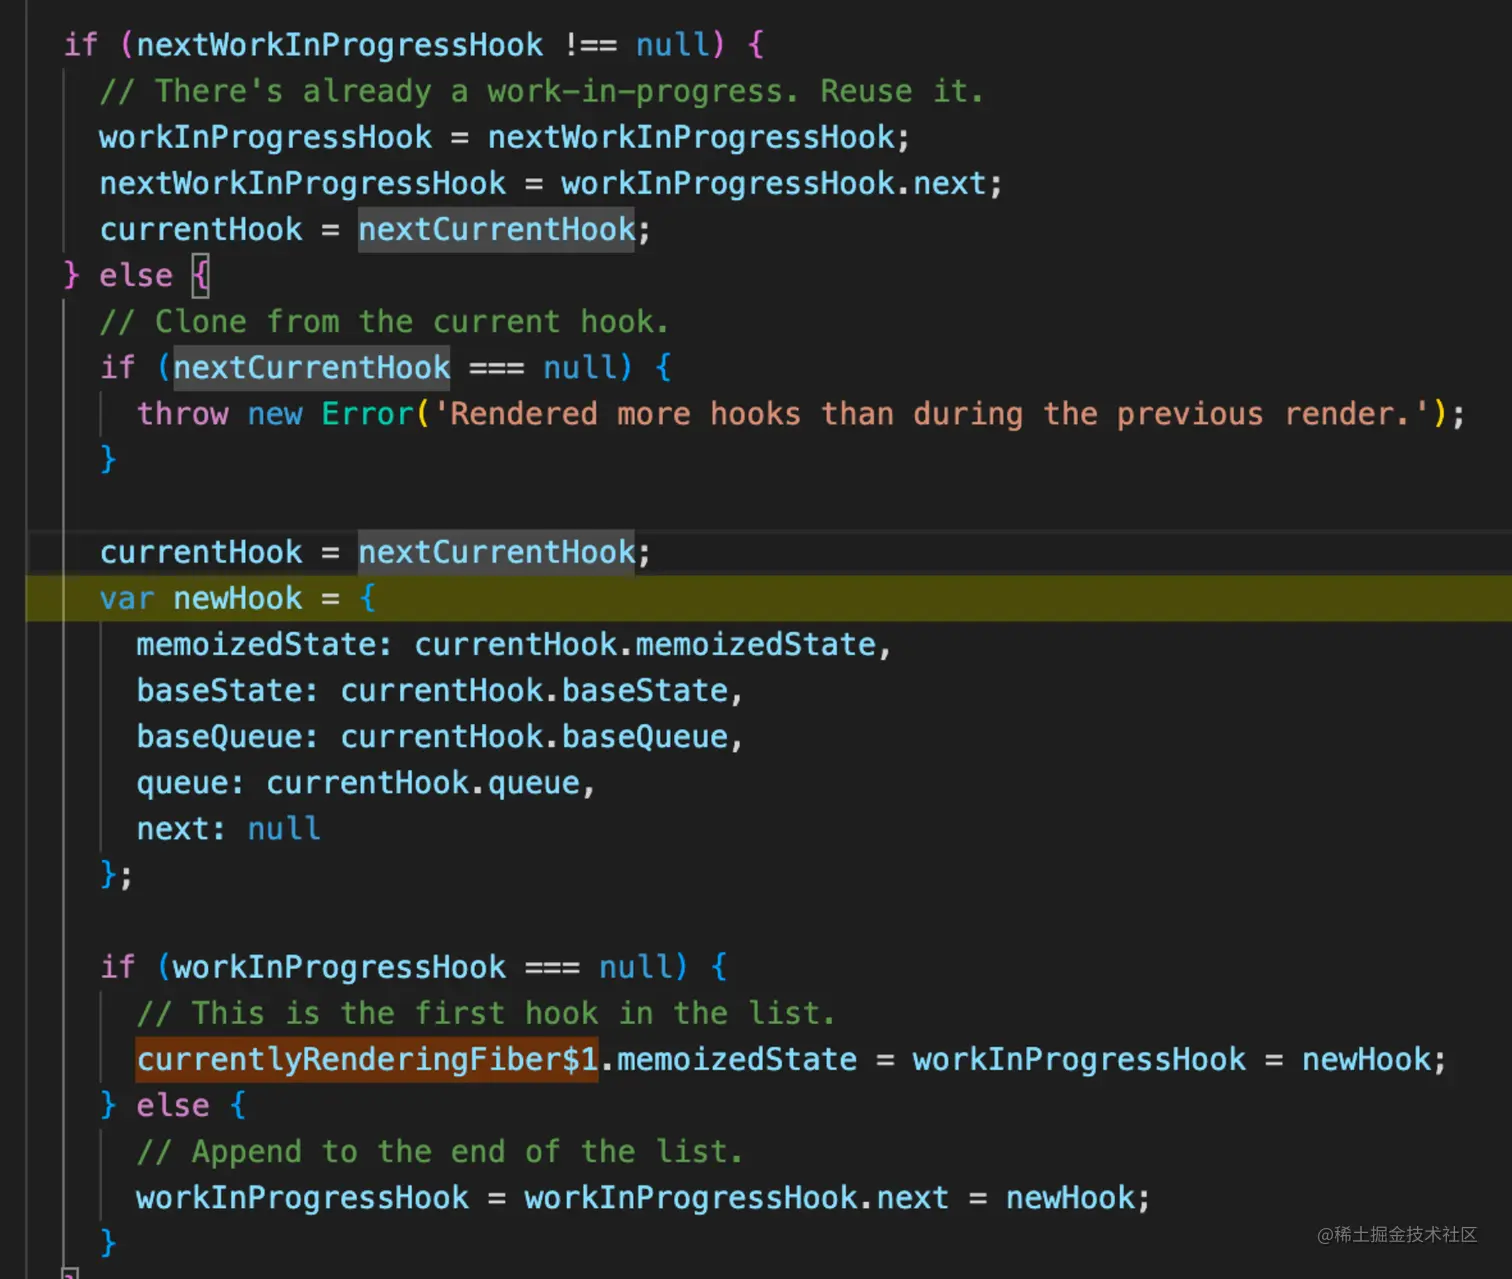Click the "memoizedState:" object key

tap(264, 644)
